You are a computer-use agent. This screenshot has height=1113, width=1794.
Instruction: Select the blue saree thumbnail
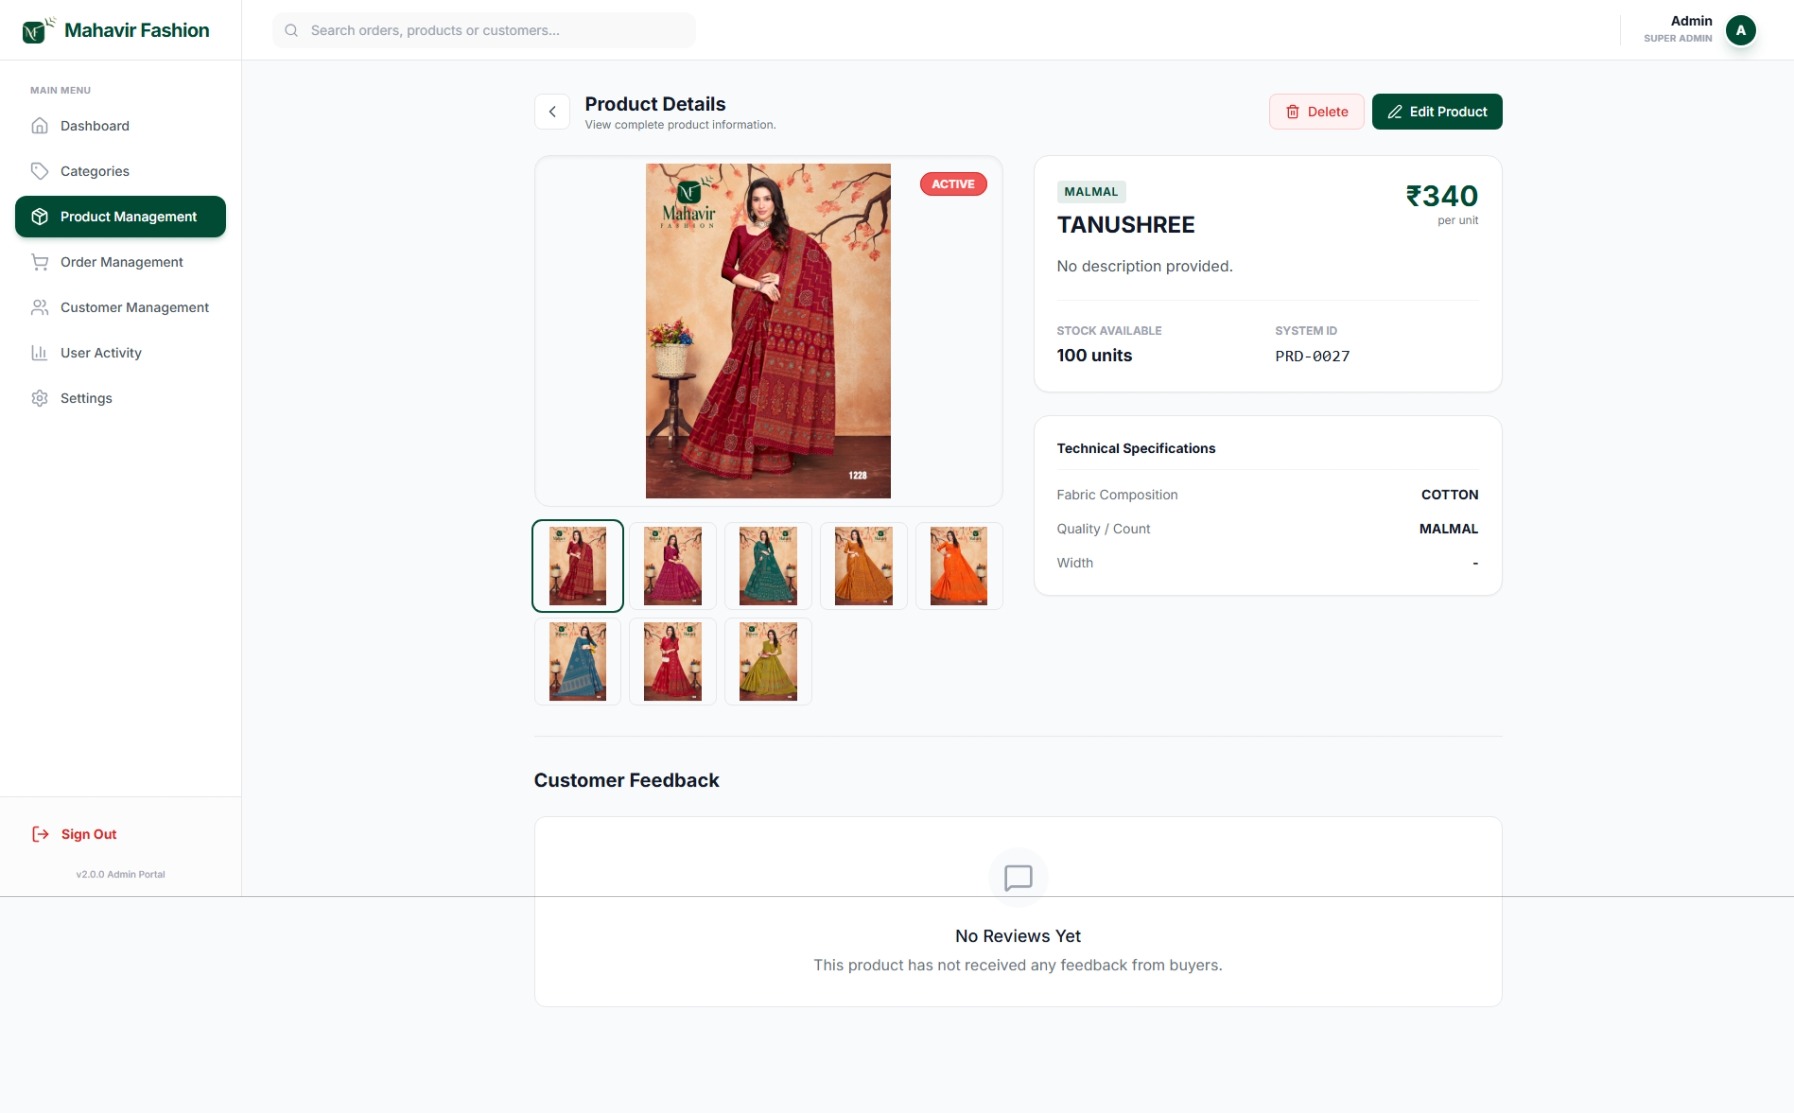(x=577, y=661)
